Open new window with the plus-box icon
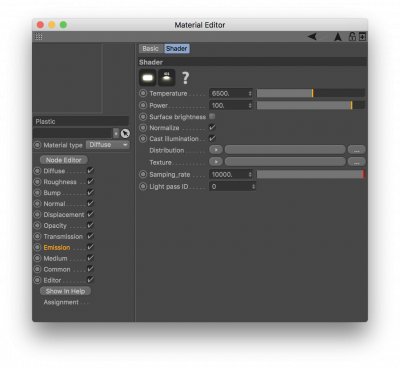Screen dimensions: 400x368 [362, 37]
